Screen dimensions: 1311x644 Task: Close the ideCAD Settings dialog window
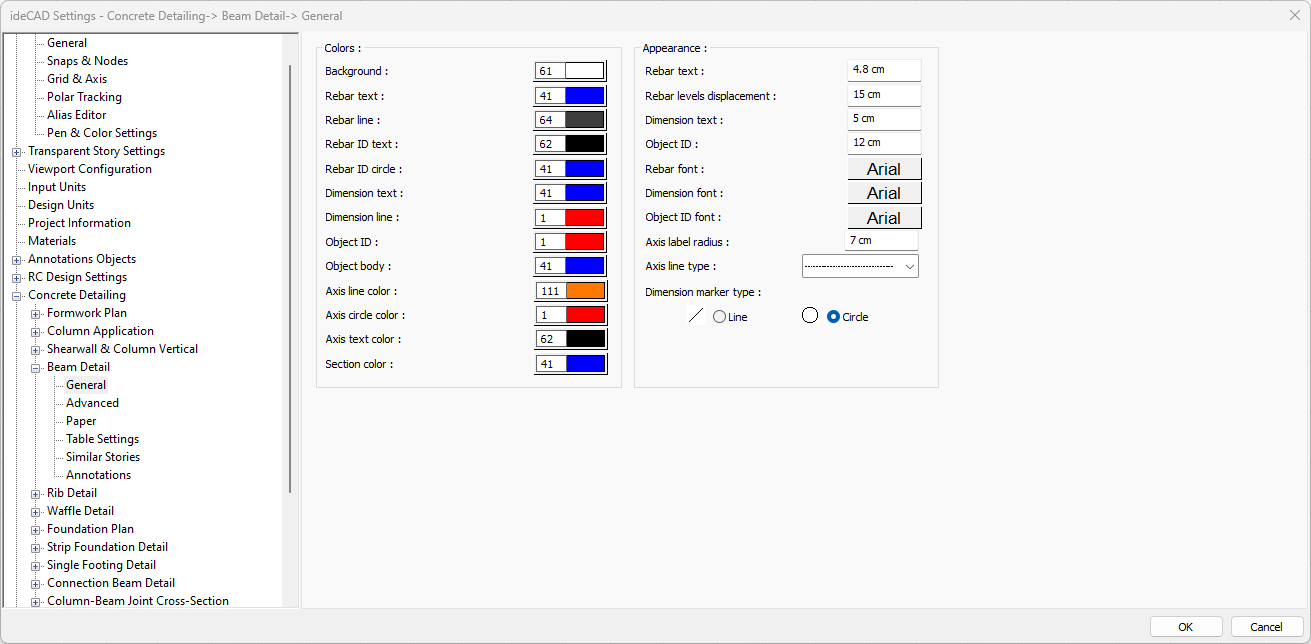point(1295,15)
